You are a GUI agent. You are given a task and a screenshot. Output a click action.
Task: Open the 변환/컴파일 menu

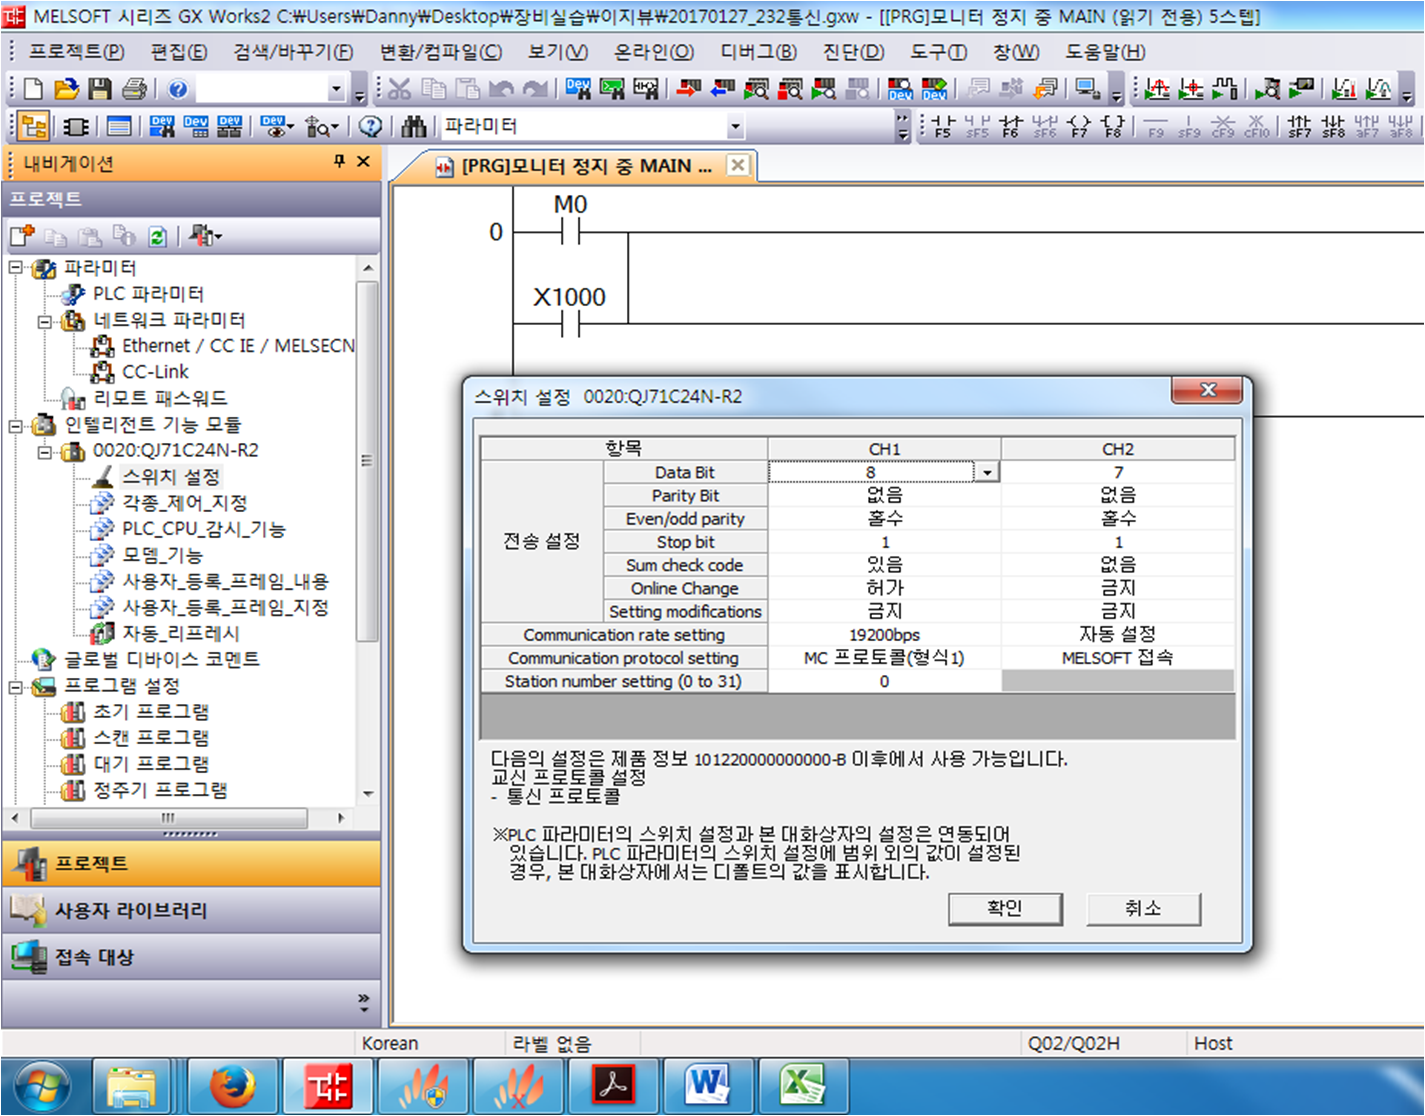441,52
